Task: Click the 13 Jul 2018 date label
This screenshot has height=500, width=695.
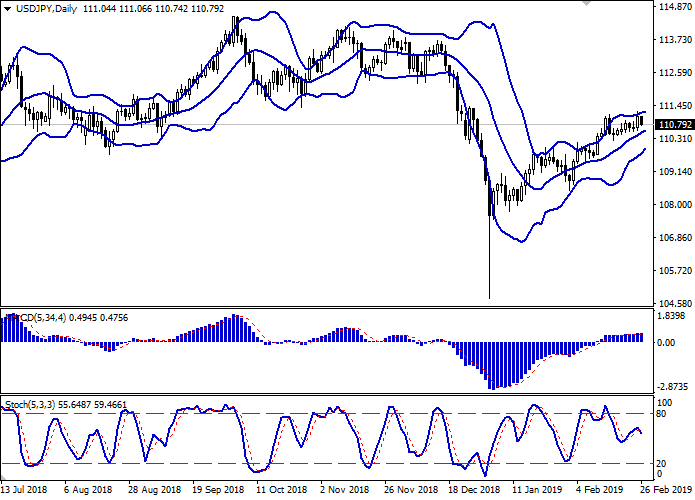Action: tap(26, 492)
